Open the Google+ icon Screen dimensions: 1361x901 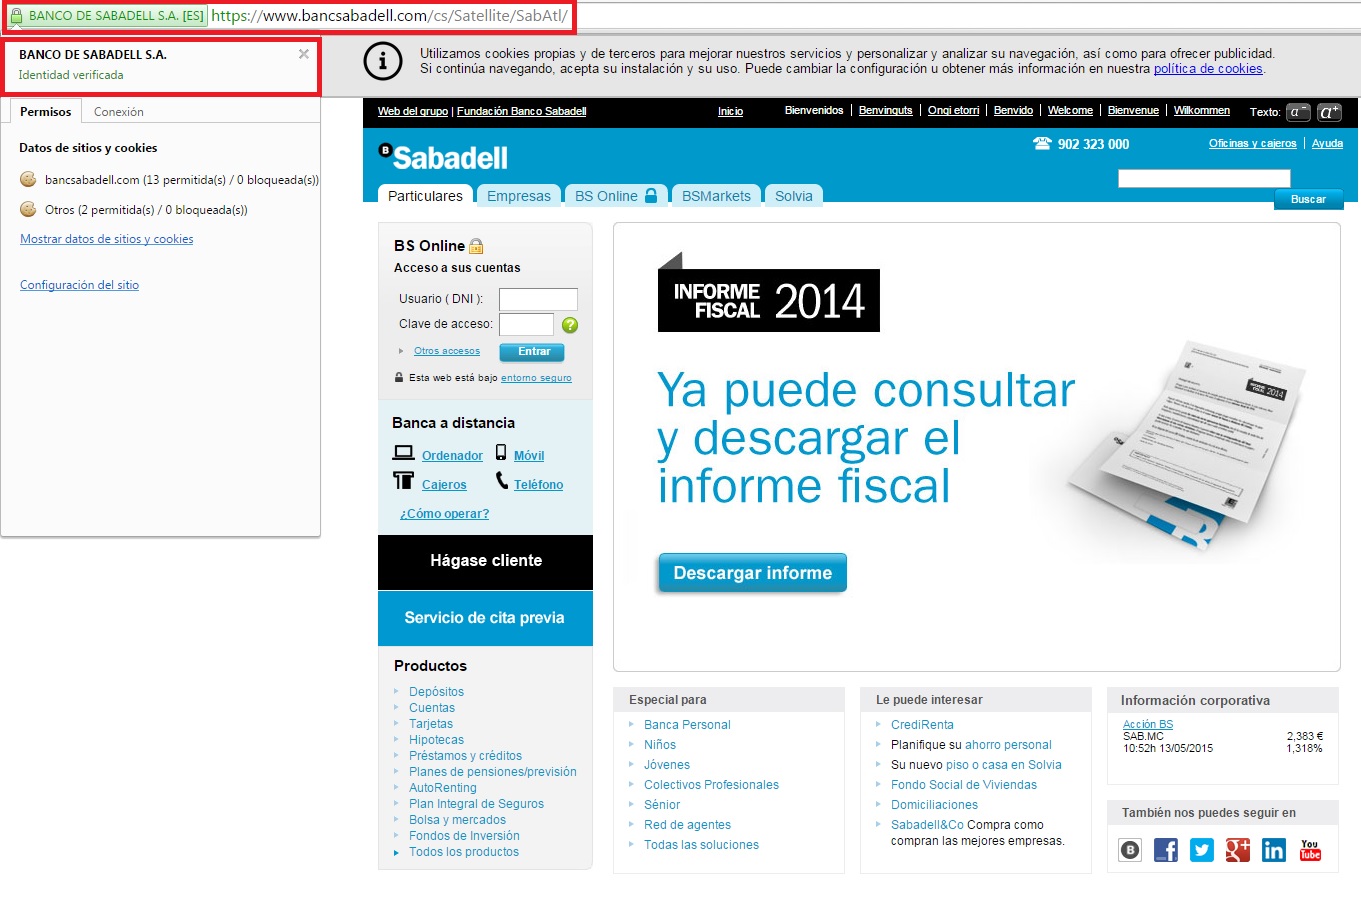point(1238,850)
